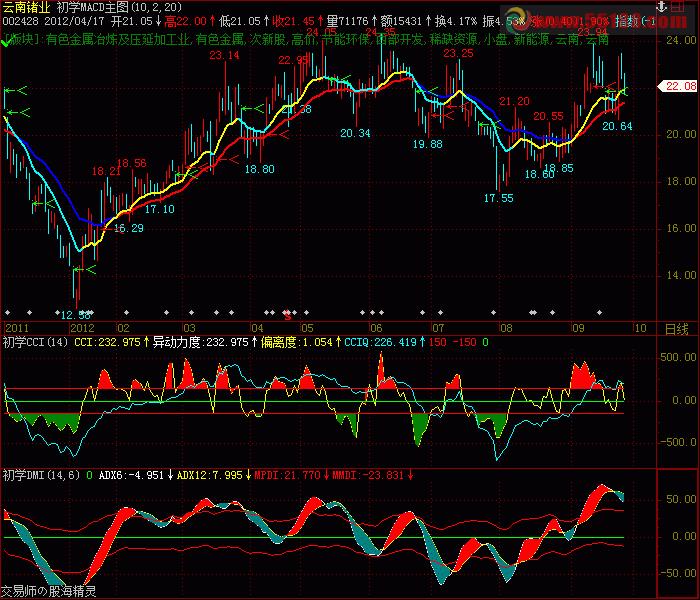Click the 19.88 trough price label
This screenshot has height=600, width=700.
coord(428,144)
